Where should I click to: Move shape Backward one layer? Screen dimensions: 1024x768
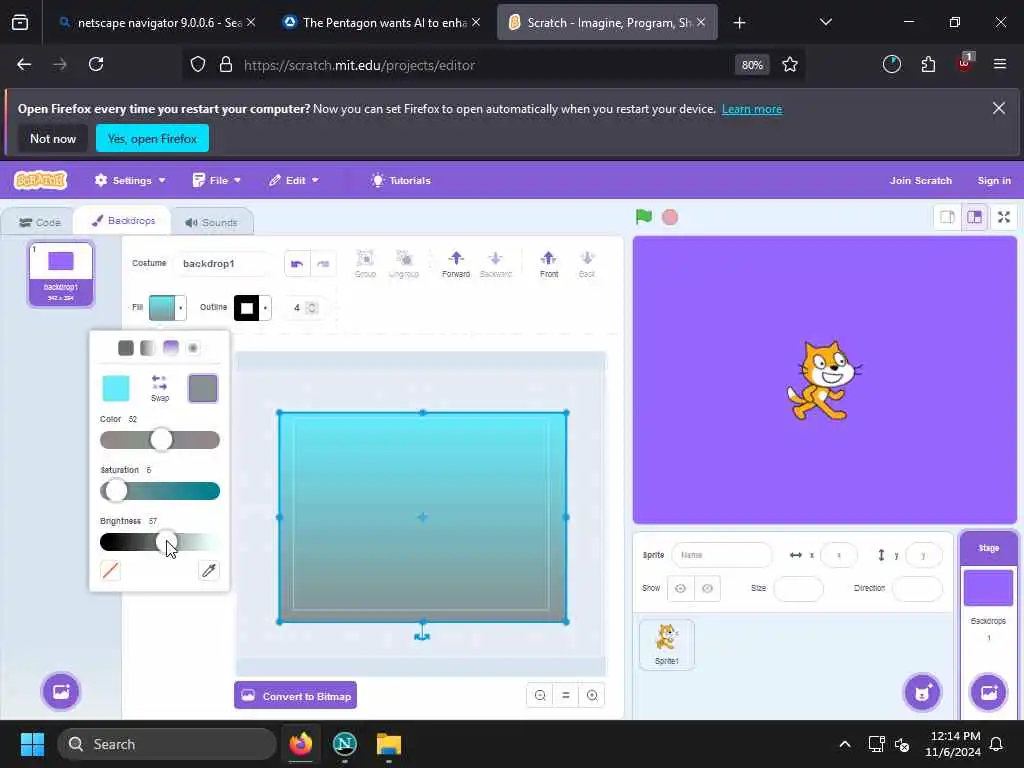coord(496,264)
